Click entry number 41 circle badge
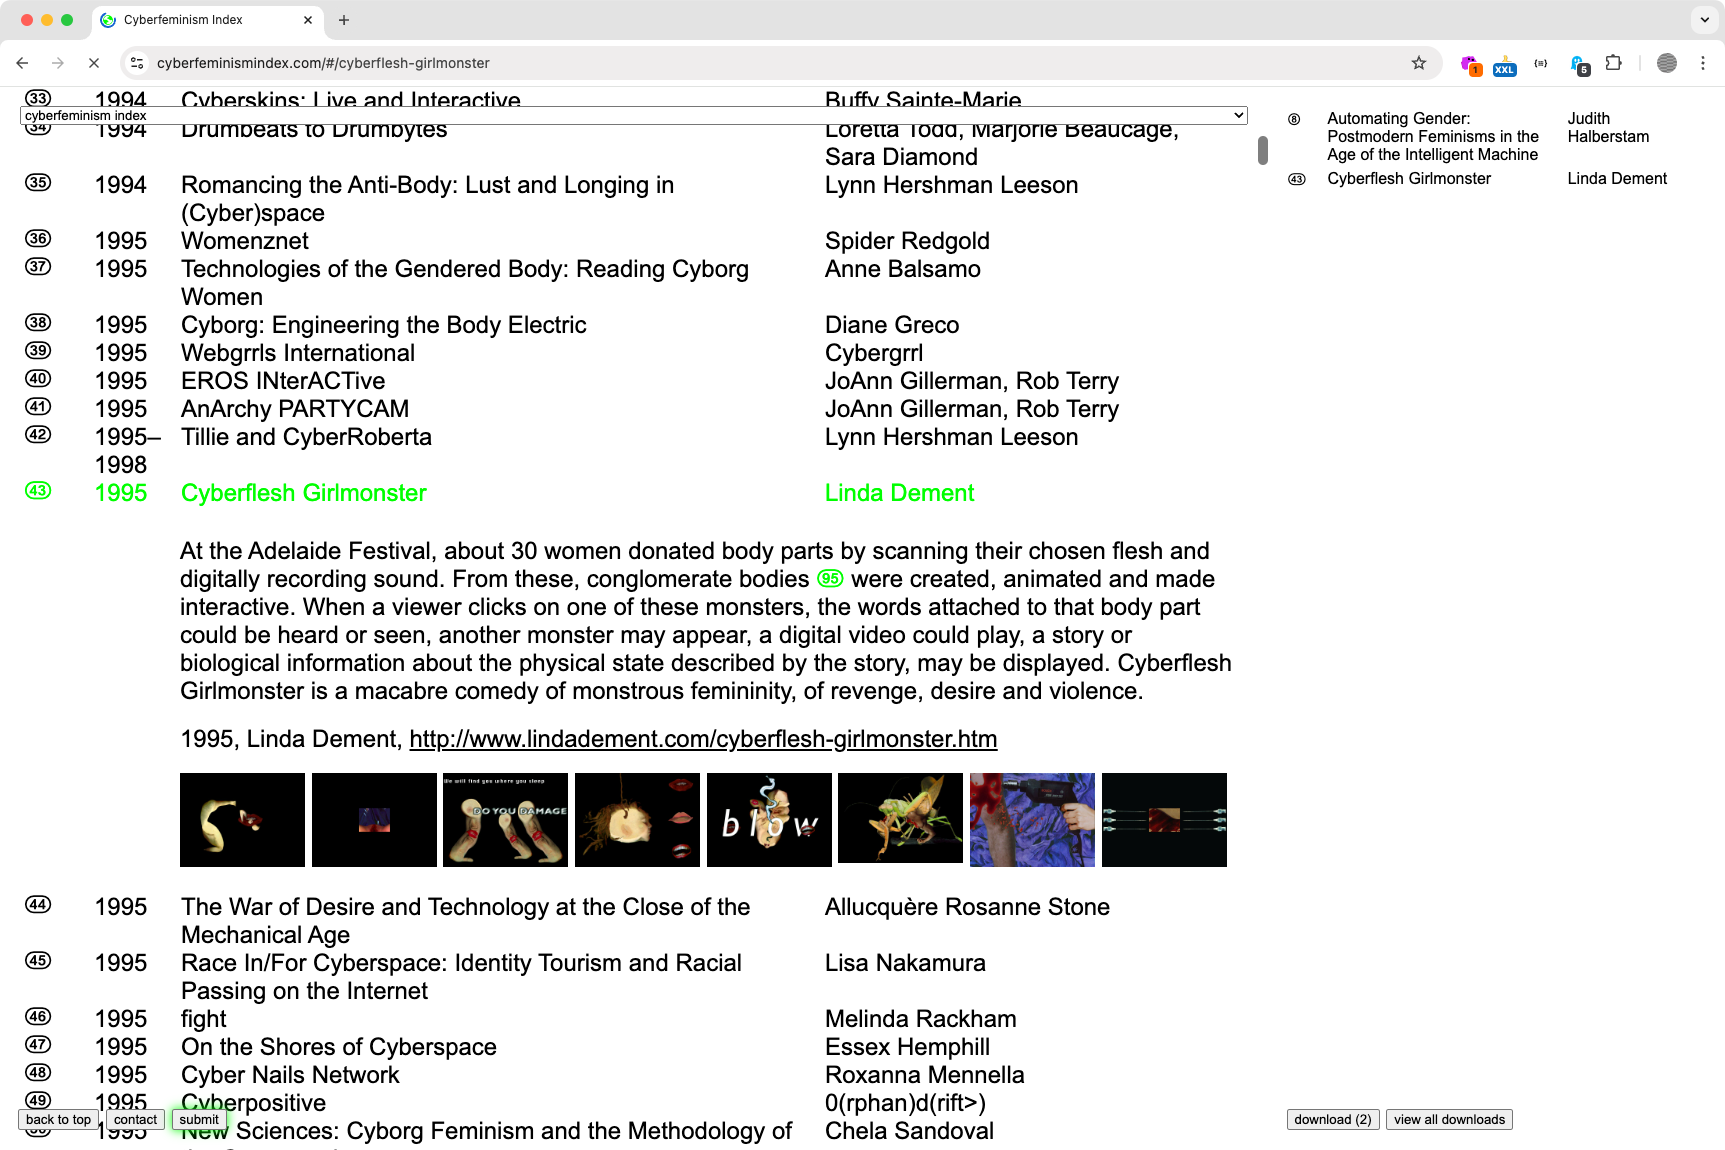Screen dimensions: 1725x1150 click(x=38, y=406)
